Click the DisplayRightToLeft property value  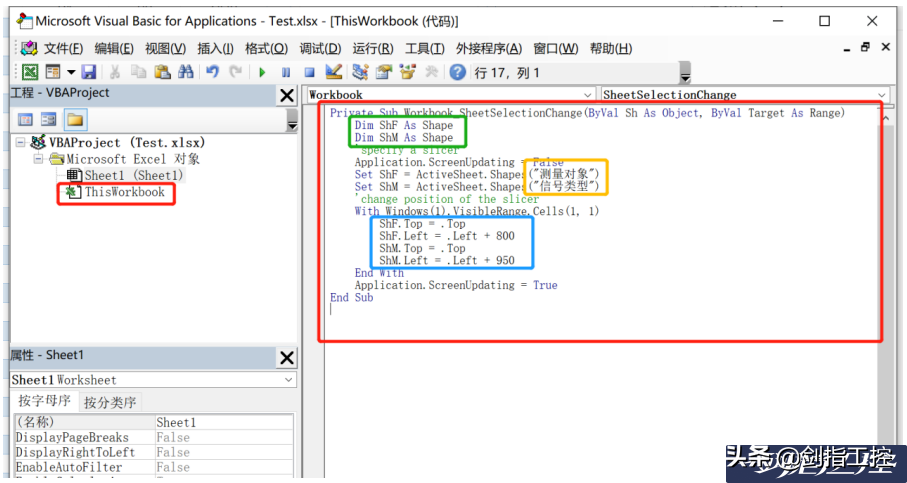pyautogui.click(x=224, y=452)
